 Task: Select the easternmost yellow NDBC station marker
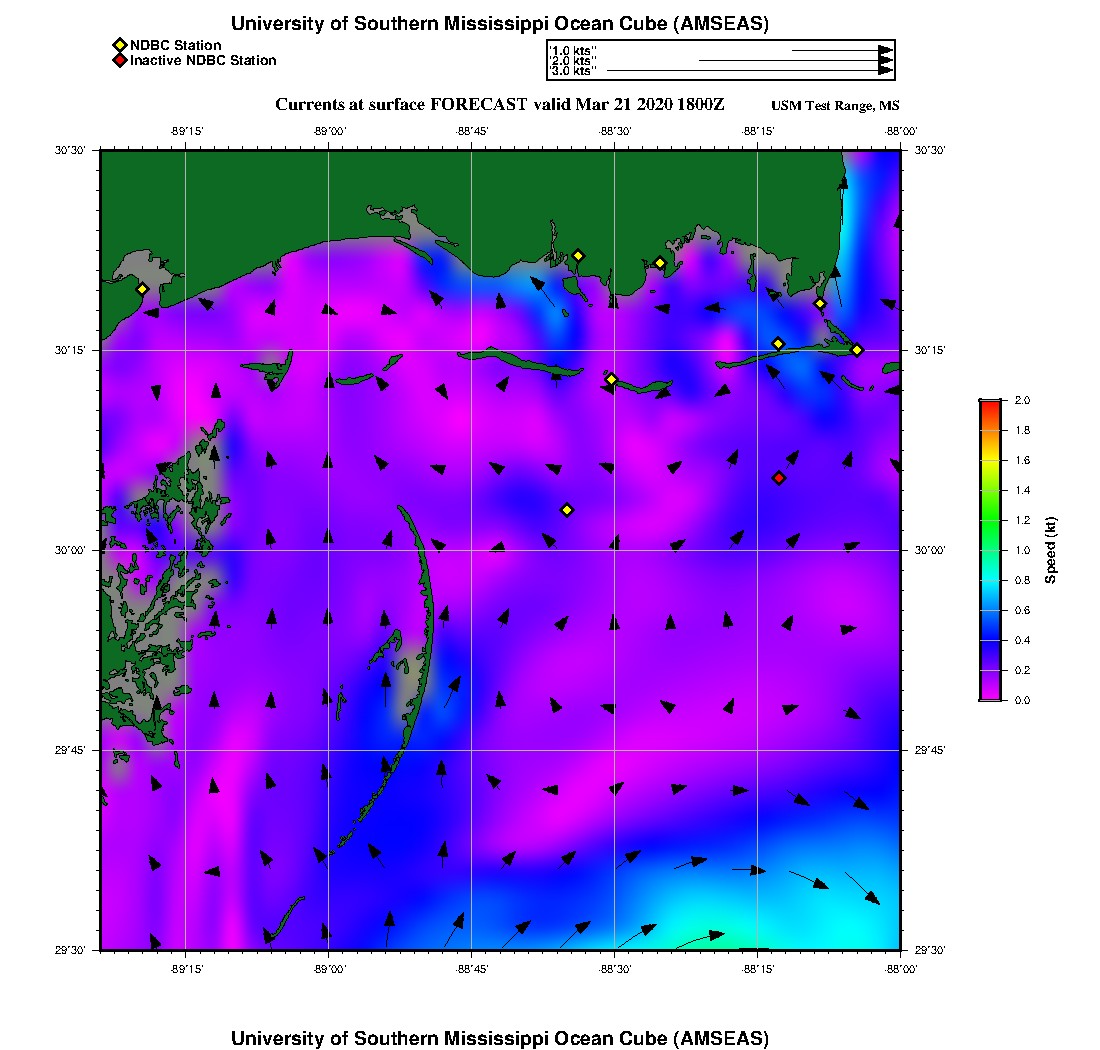point(857,350)
